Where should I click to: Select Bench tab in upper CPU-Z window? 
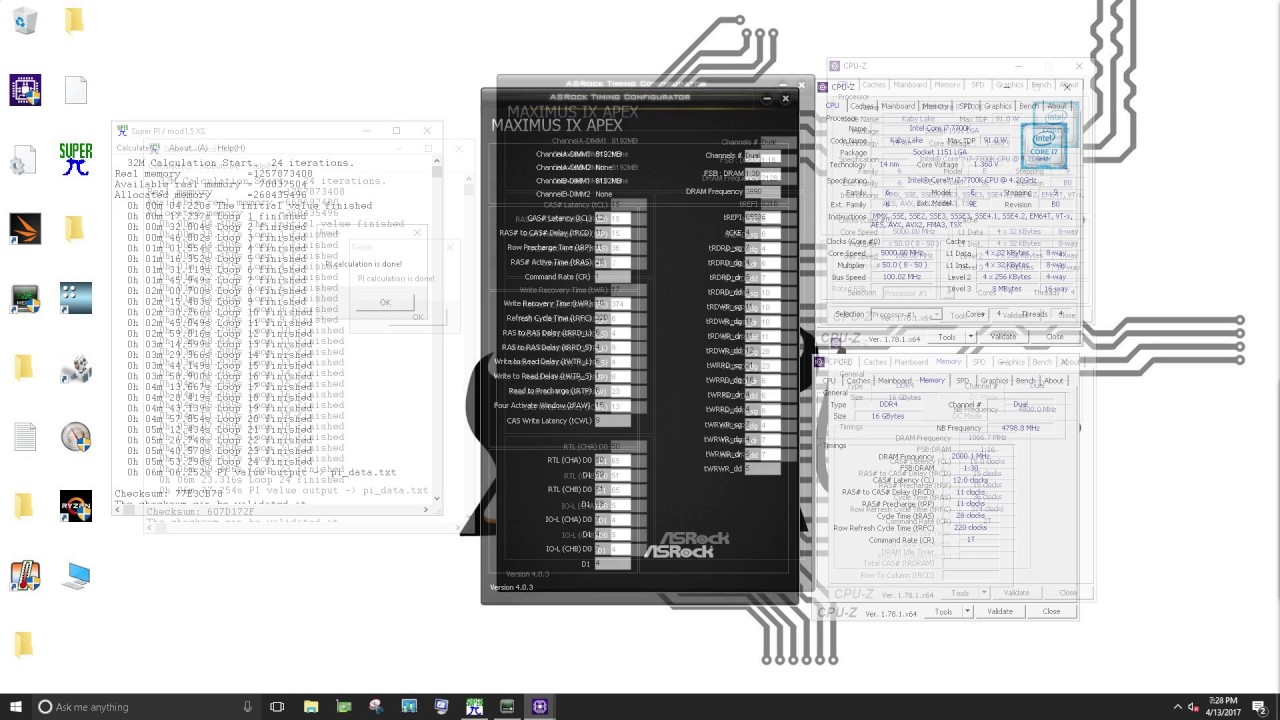click(x=1028, y=106)
